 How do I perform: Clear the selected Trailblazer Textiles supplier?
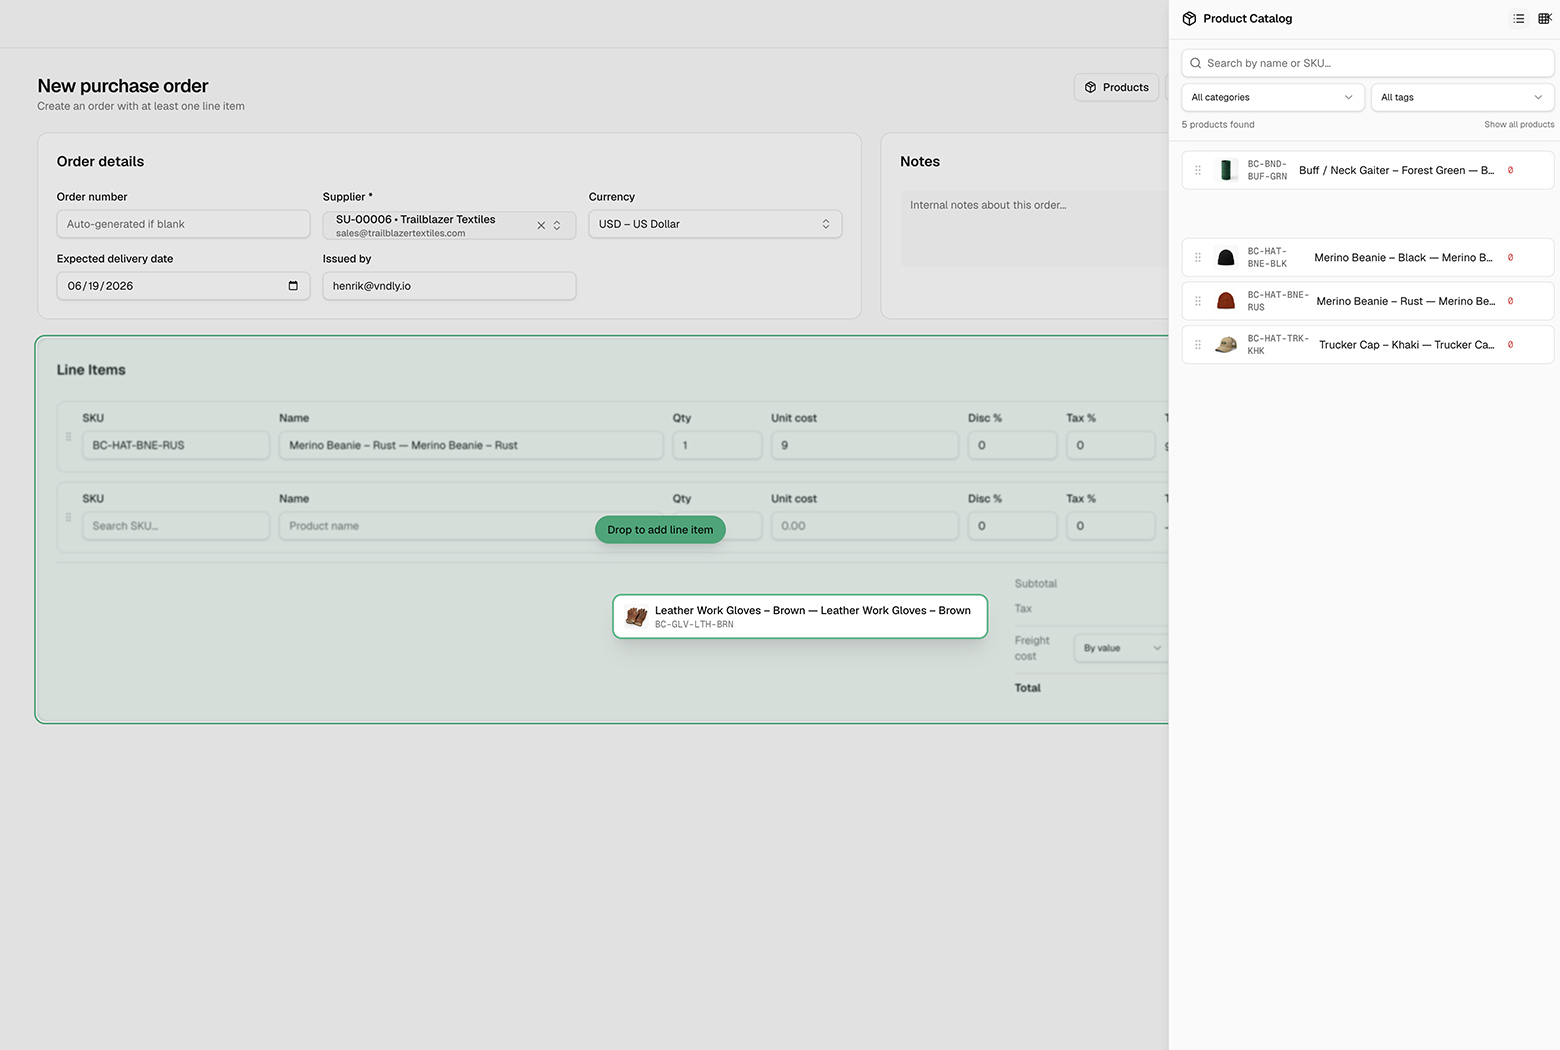541,226
